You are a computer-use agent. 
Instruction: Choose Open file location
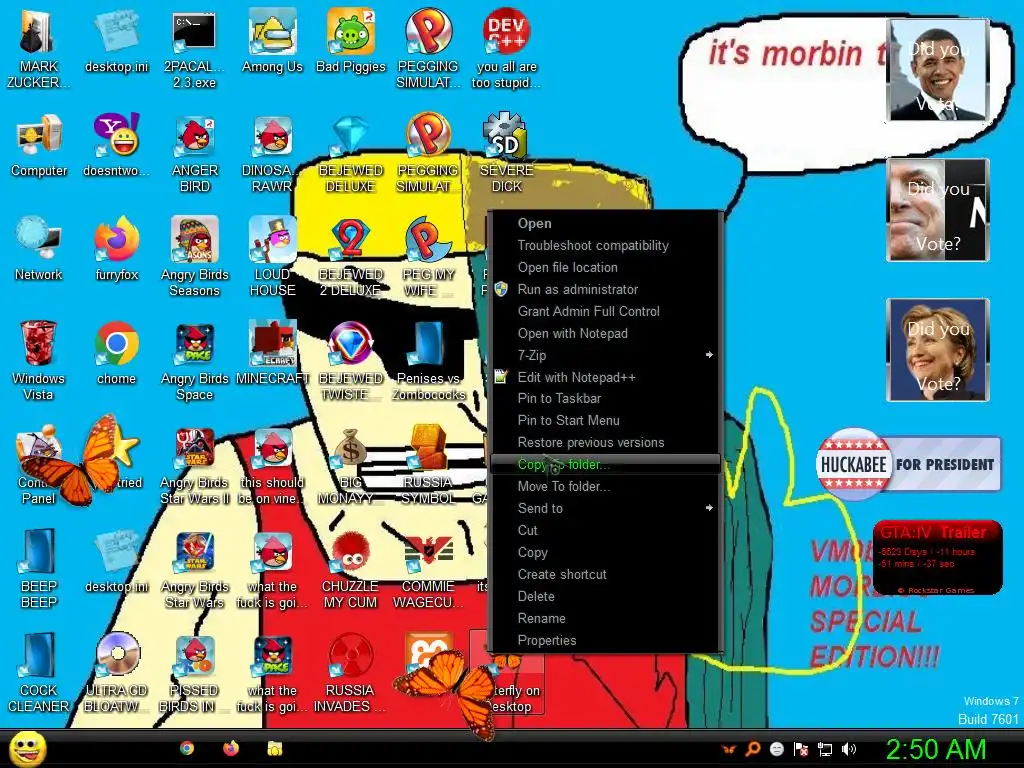point(605,267)
